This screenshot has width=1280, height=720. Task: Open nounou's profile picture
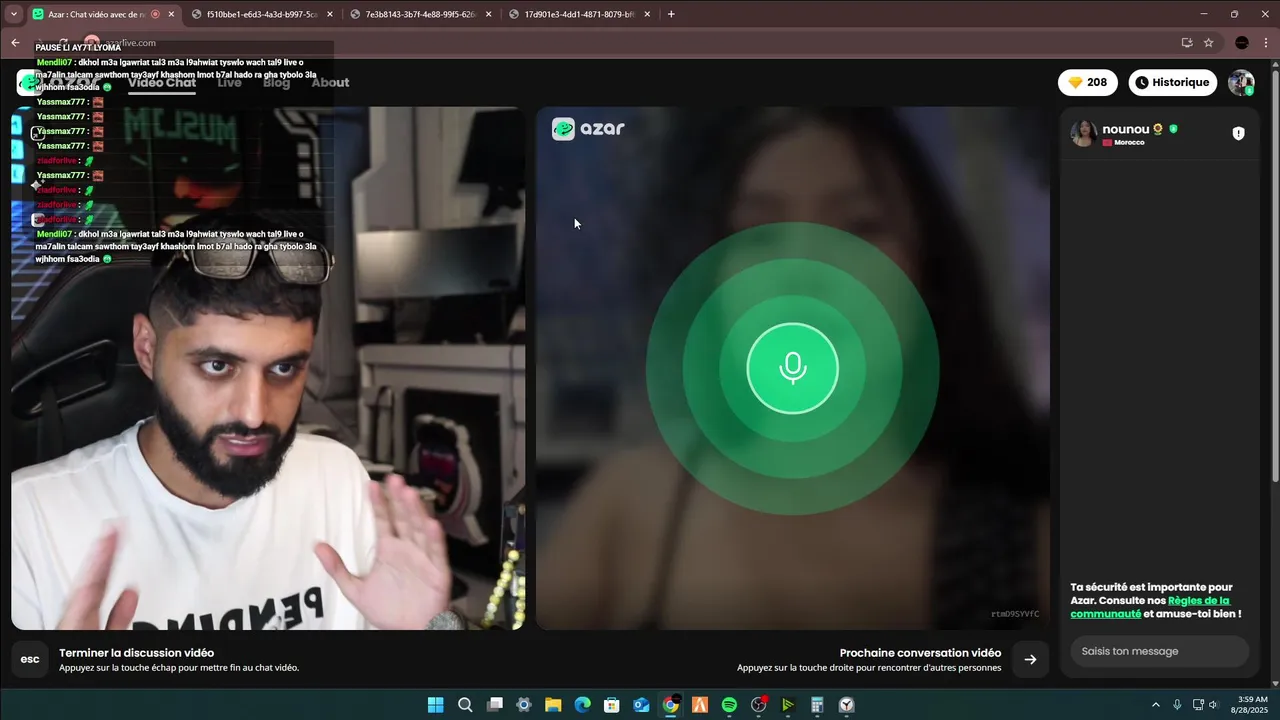(x=1084, y=134)
